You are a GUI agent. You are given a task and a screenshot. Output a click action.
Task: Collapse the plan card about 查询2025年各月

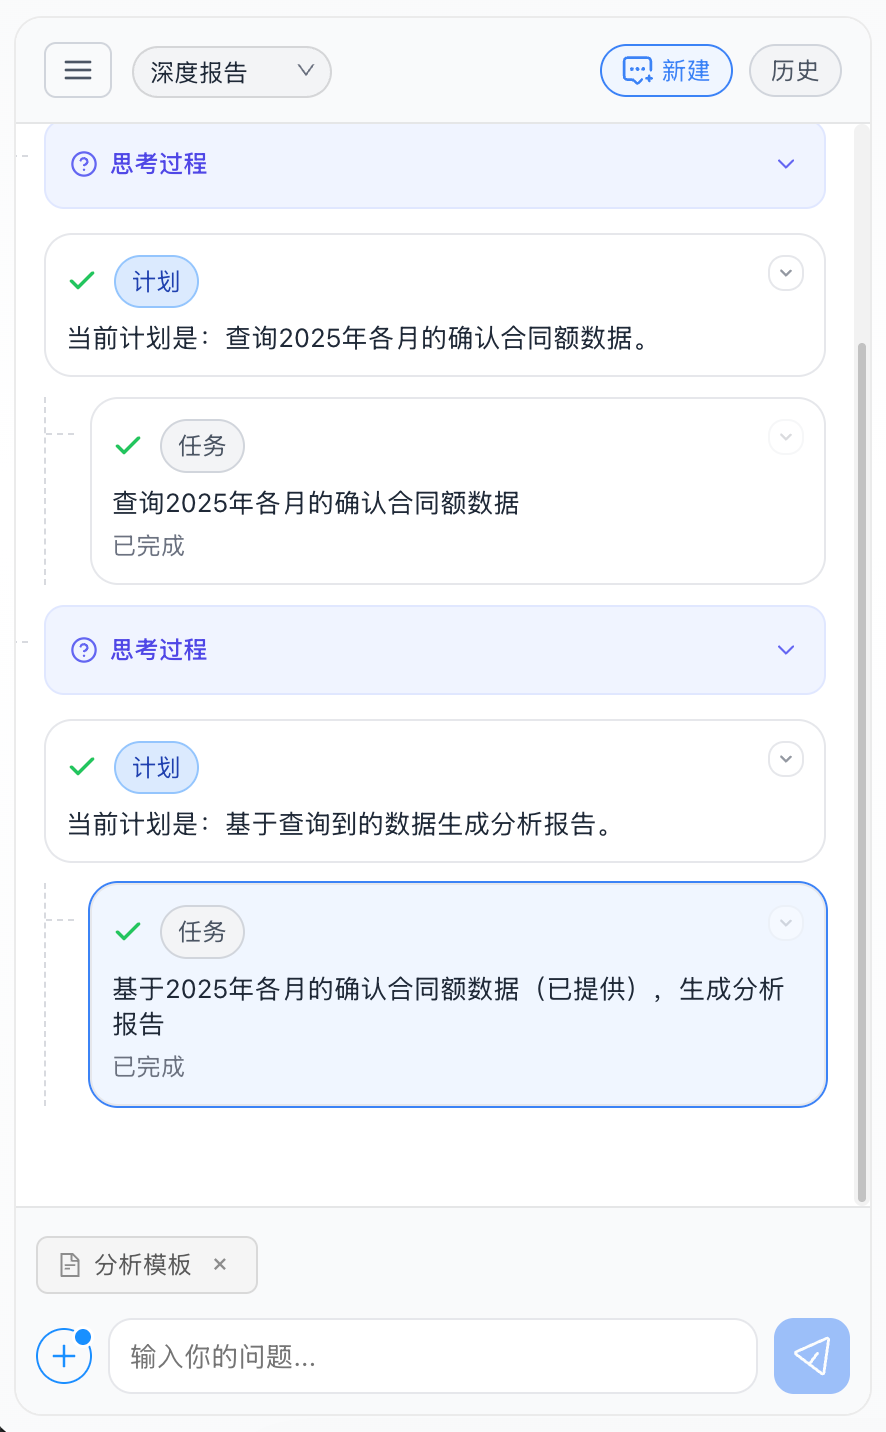click(x=786, y=273)
